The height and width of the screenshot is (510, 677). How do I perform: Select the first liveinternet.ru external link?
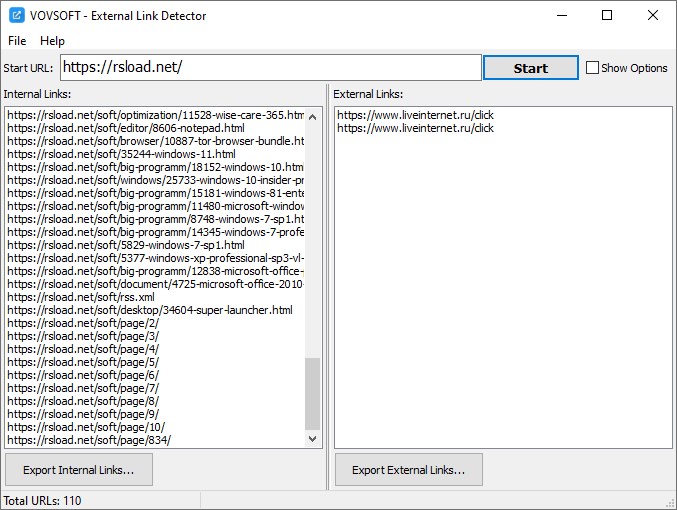click(x=415, y=115)
